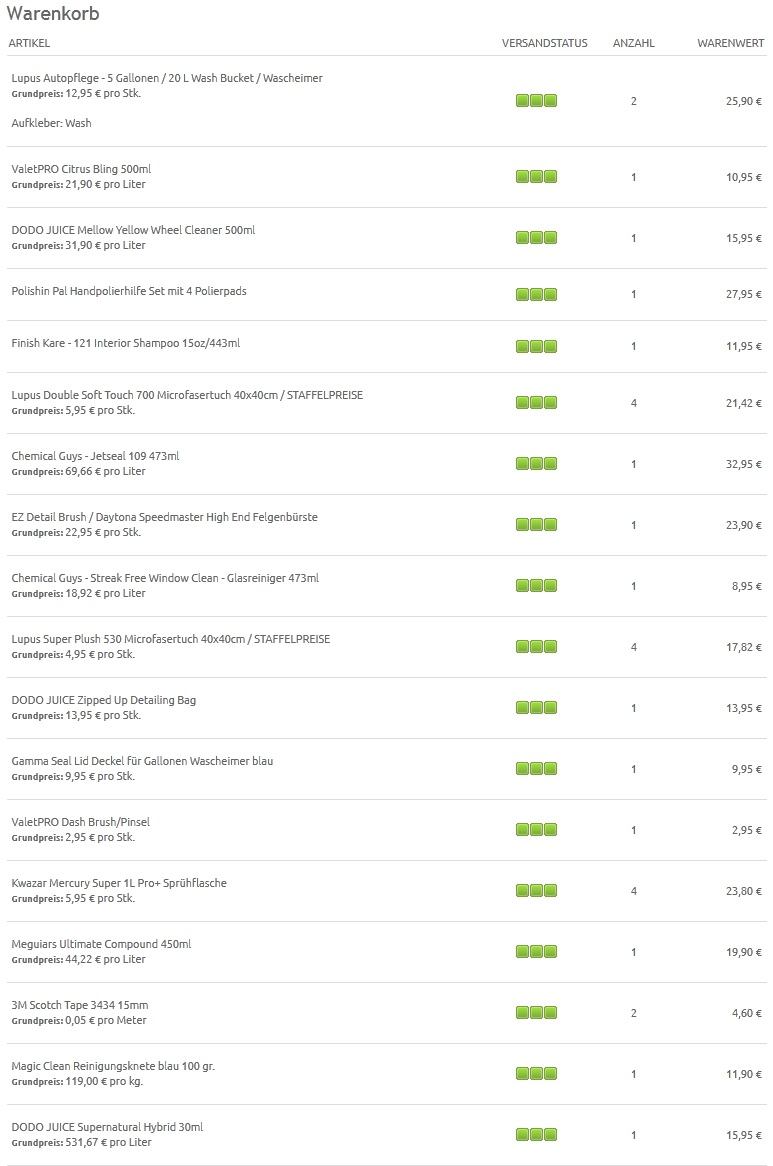Open Meguiars Ultimate Compound 450ml link

(101, 944)
